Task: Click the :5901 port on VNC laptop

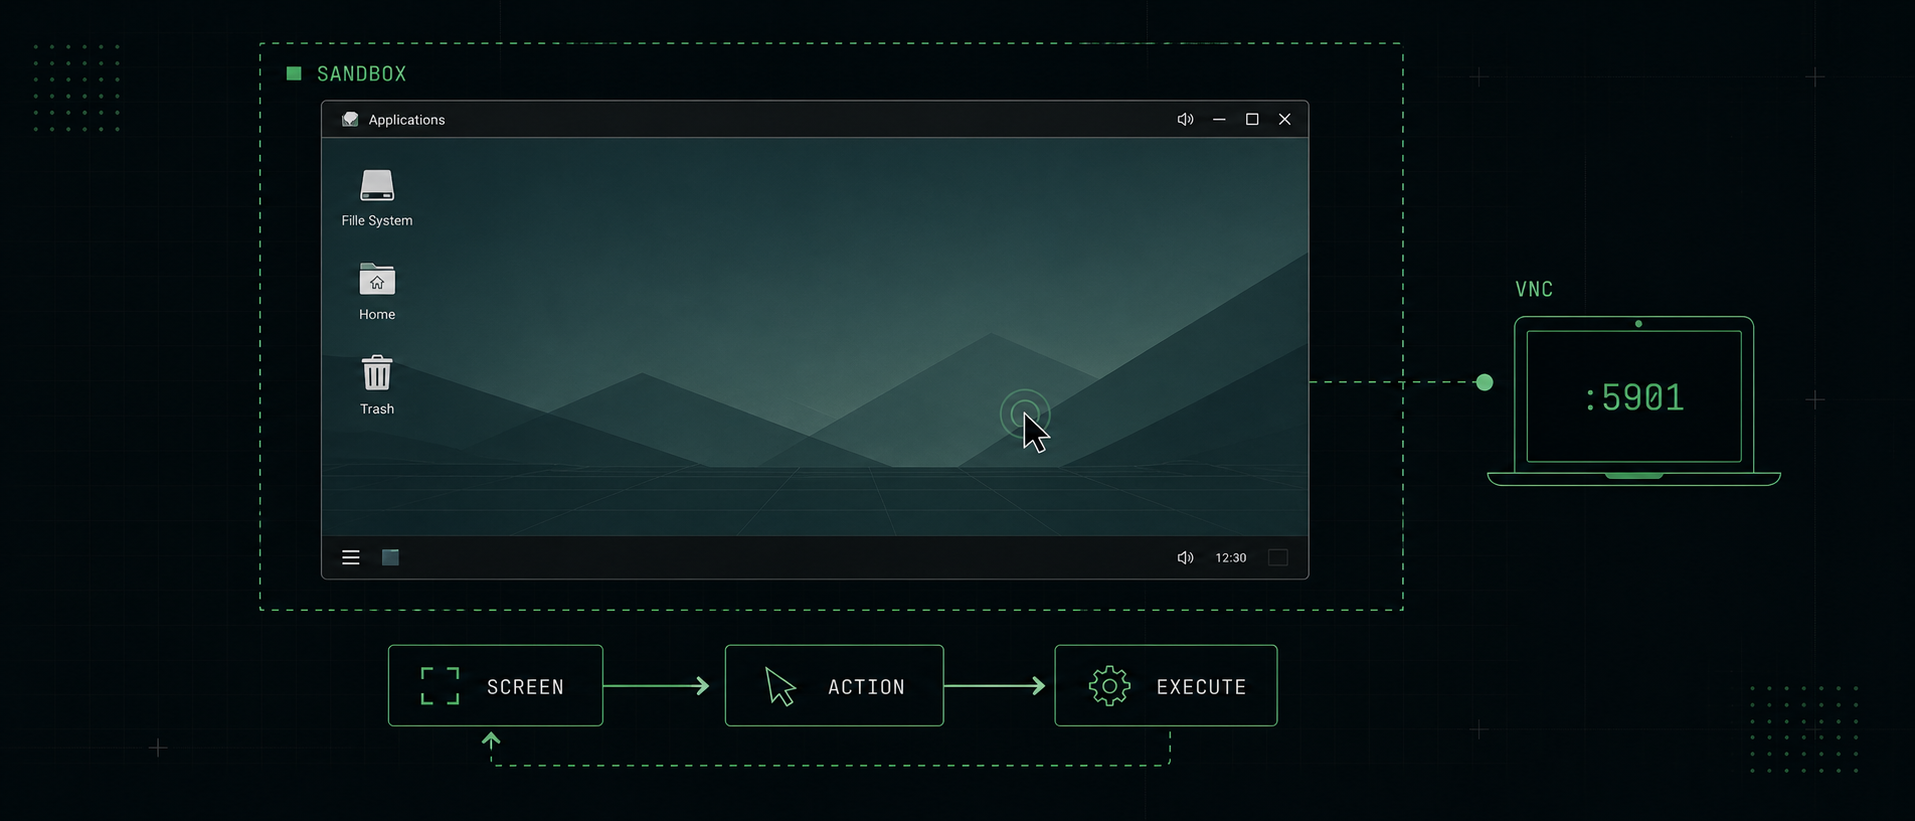Action: pyautogui.click(x=1634, y=398)
